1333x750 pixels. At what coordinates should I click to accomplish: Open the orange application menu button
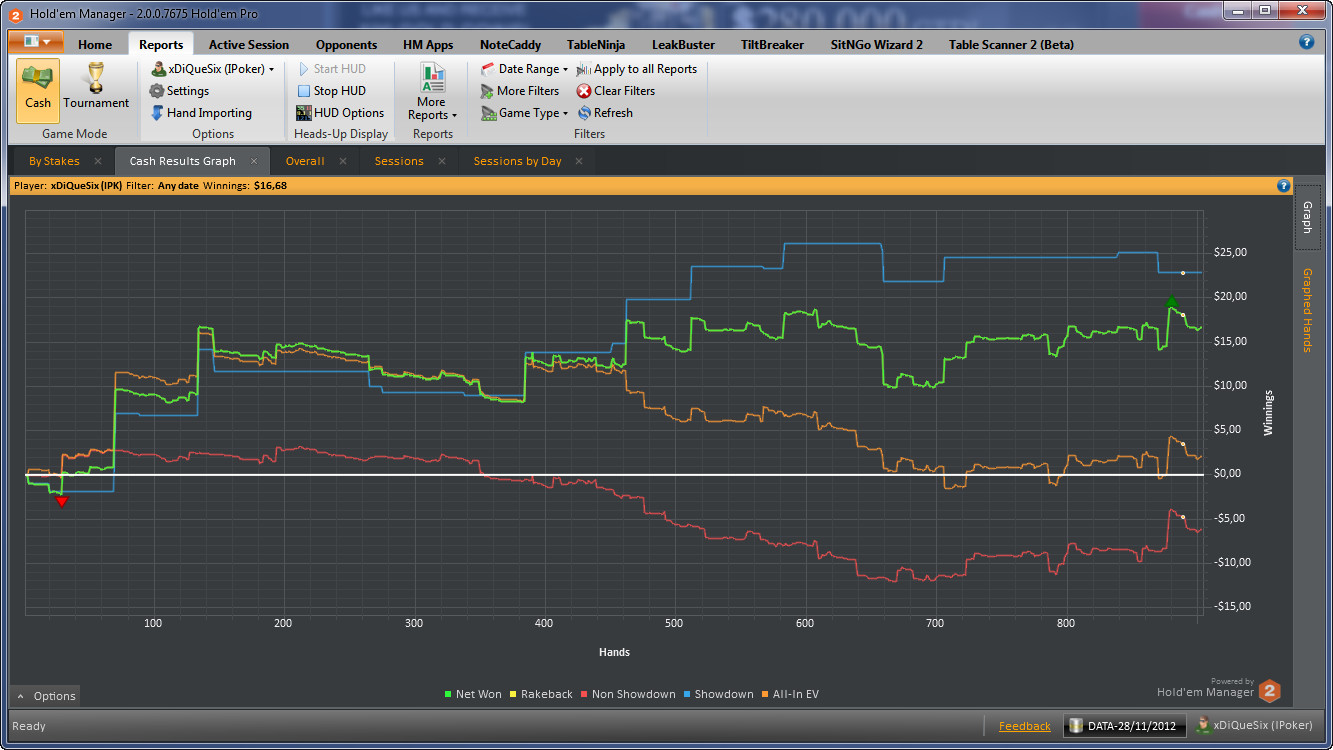click(x=36, y=42)
